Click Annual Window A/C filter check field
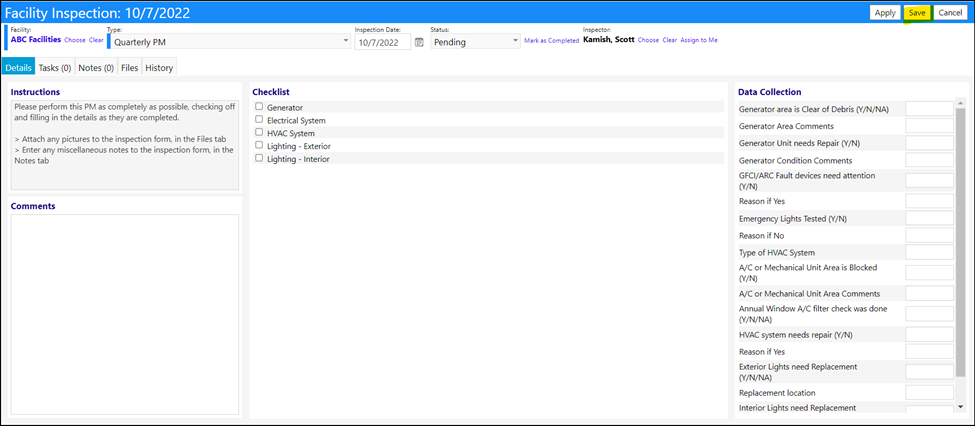The height and width of the screenshot is (426, 975). [929, 313]
